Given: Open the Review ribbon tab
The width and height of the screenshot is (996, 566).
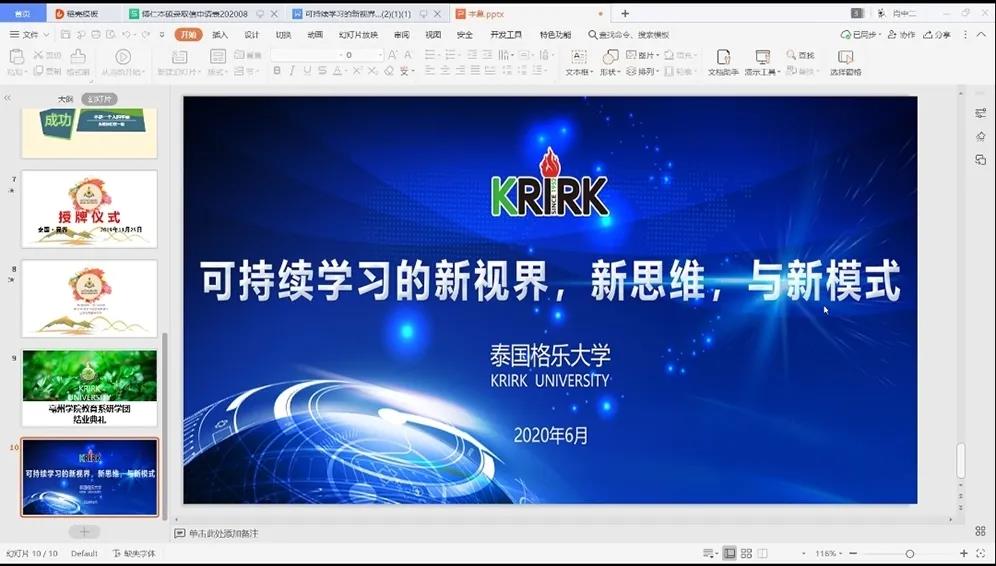Looking at the screenshot, I should click(x=401, y=34).
